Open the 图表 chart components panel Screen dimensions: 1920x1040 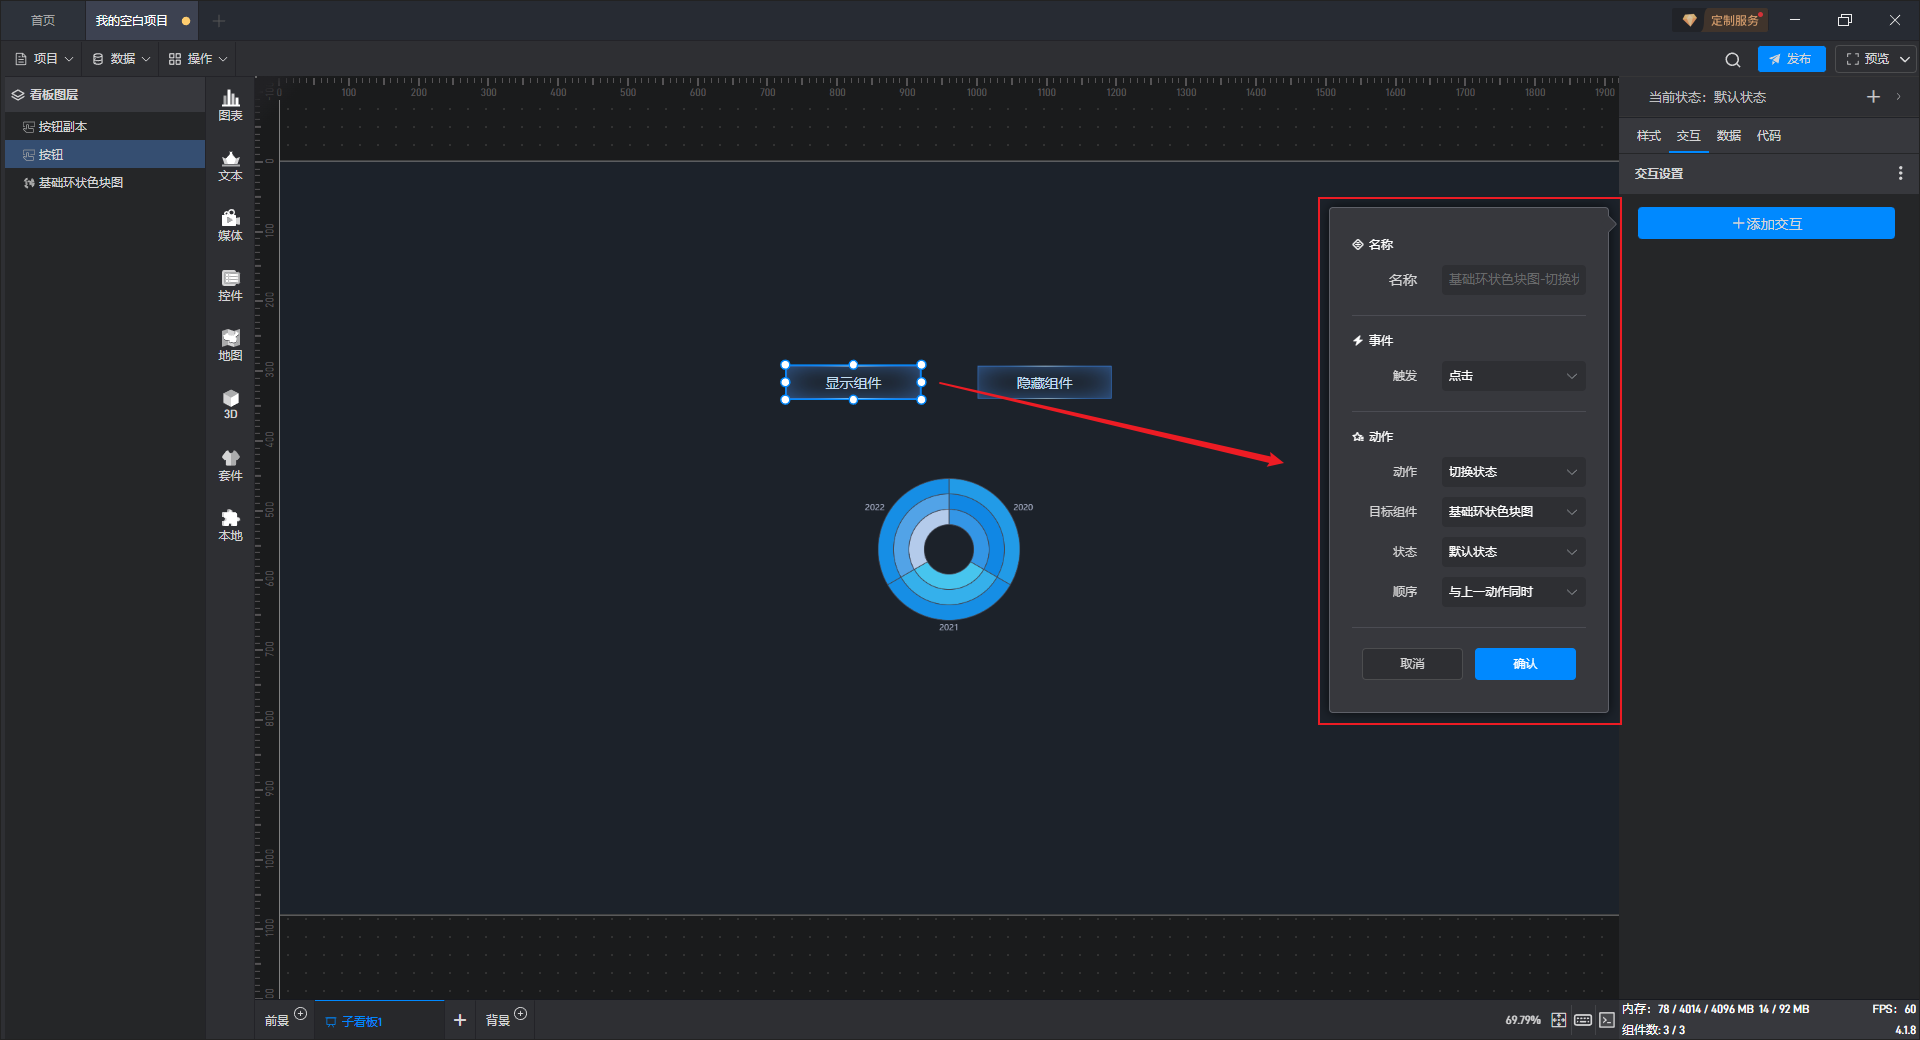click(x=230, y=104)
